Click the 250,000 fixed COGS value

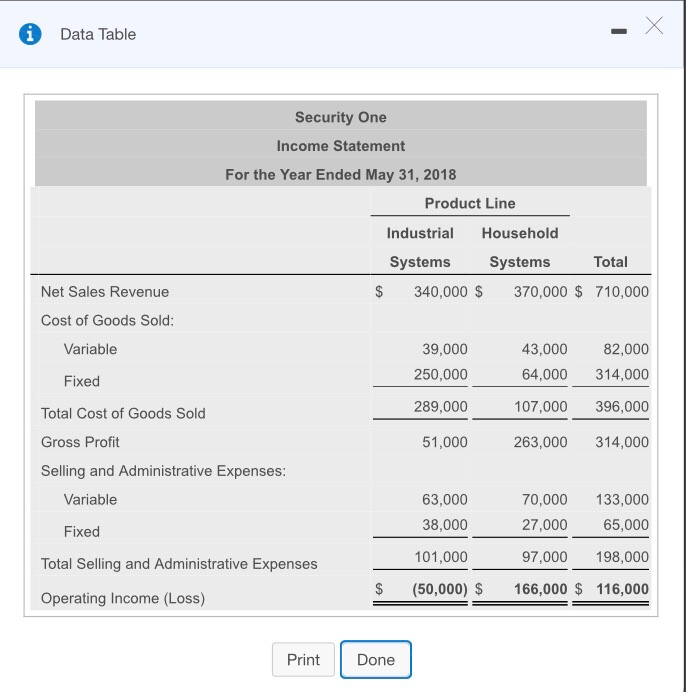[x=441, y=374]
